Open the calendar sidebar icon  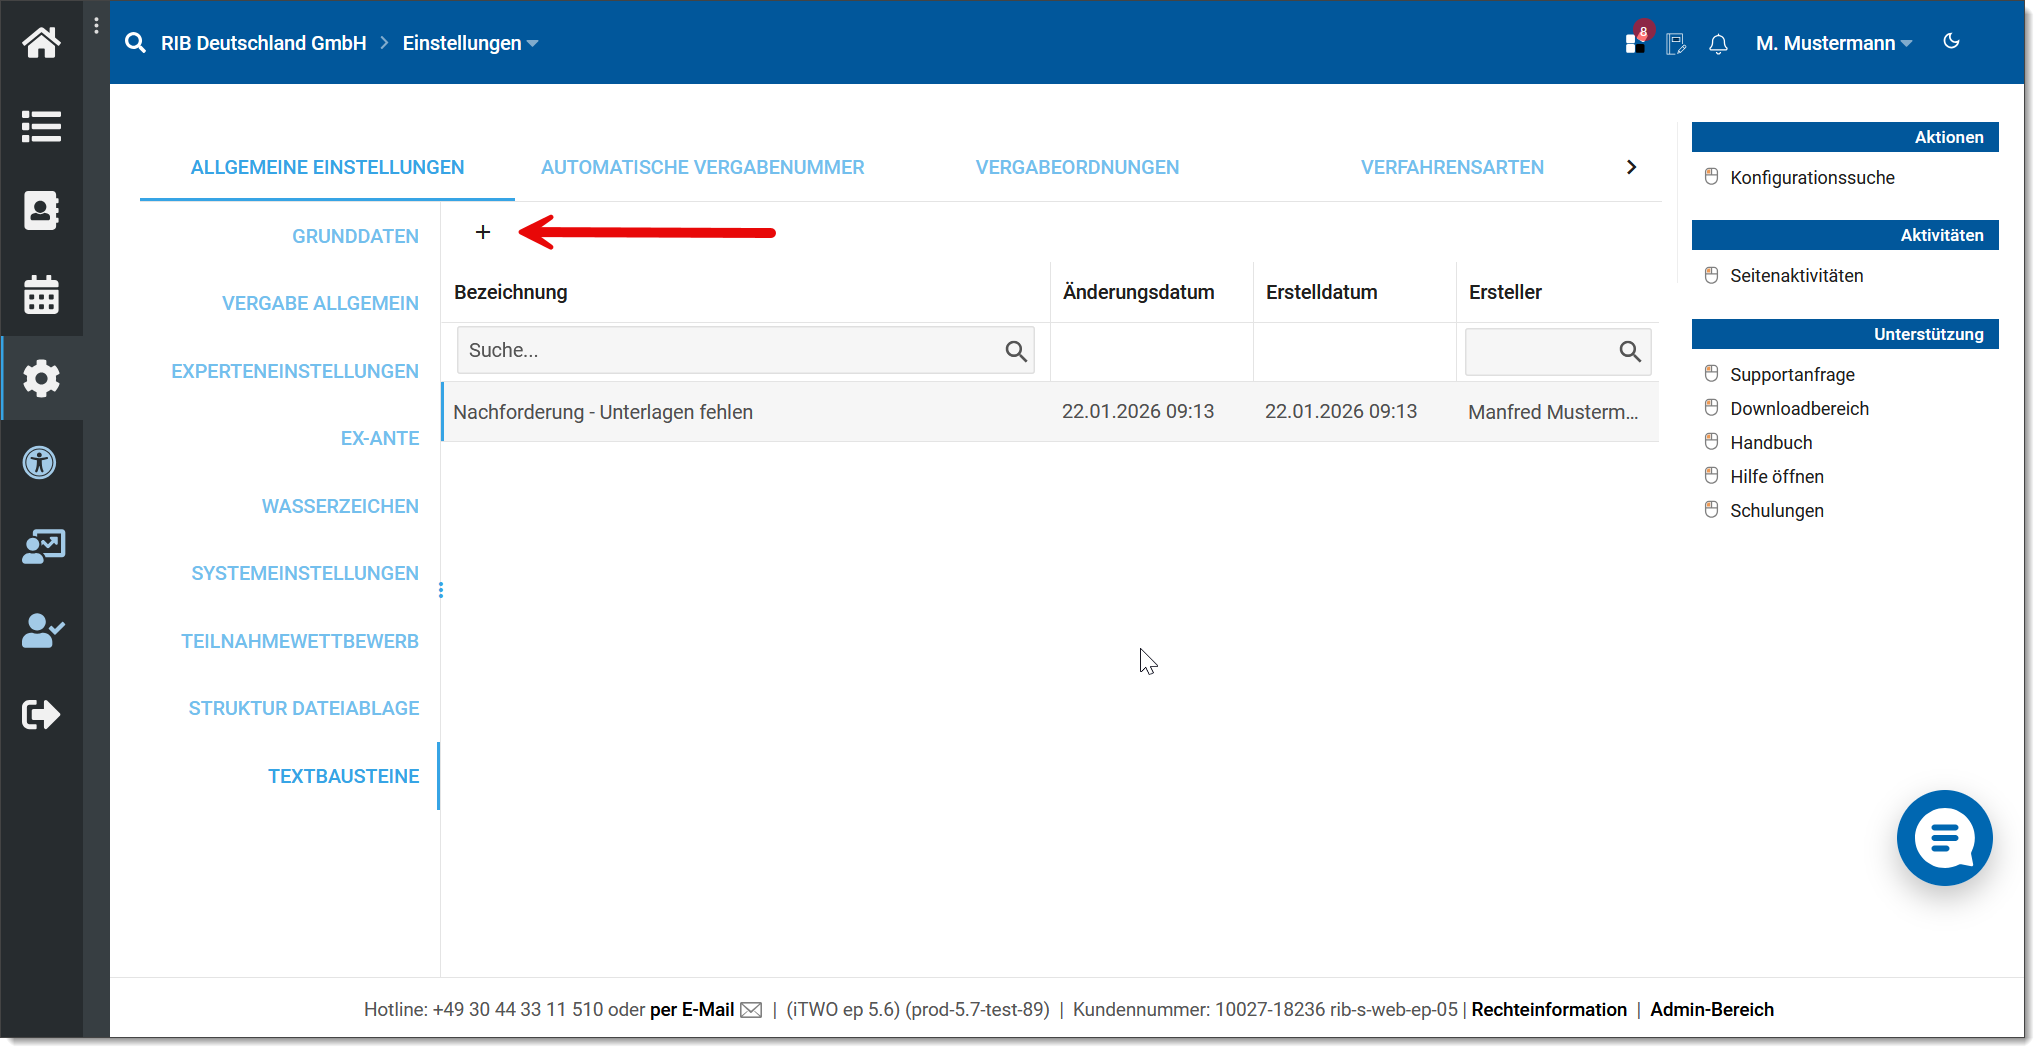tap(41, 295)
